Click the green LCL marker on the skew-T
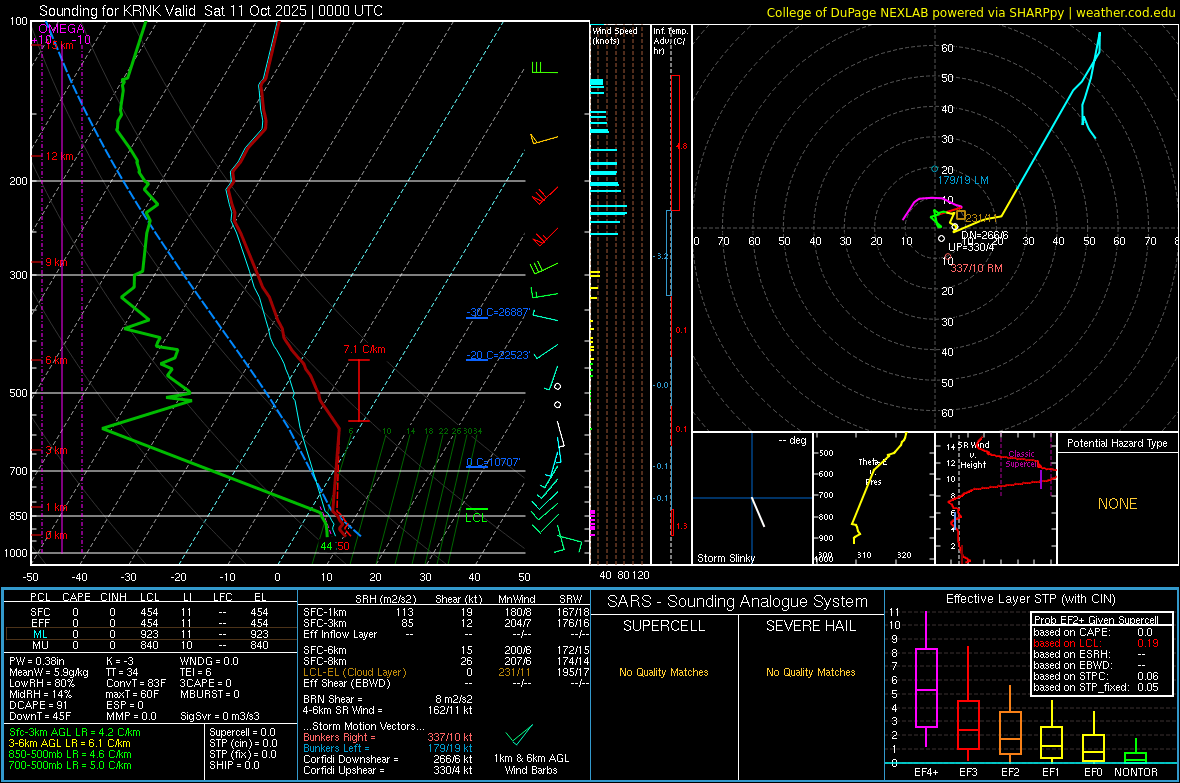This screenshot has width=1180, height=783. 476,517
